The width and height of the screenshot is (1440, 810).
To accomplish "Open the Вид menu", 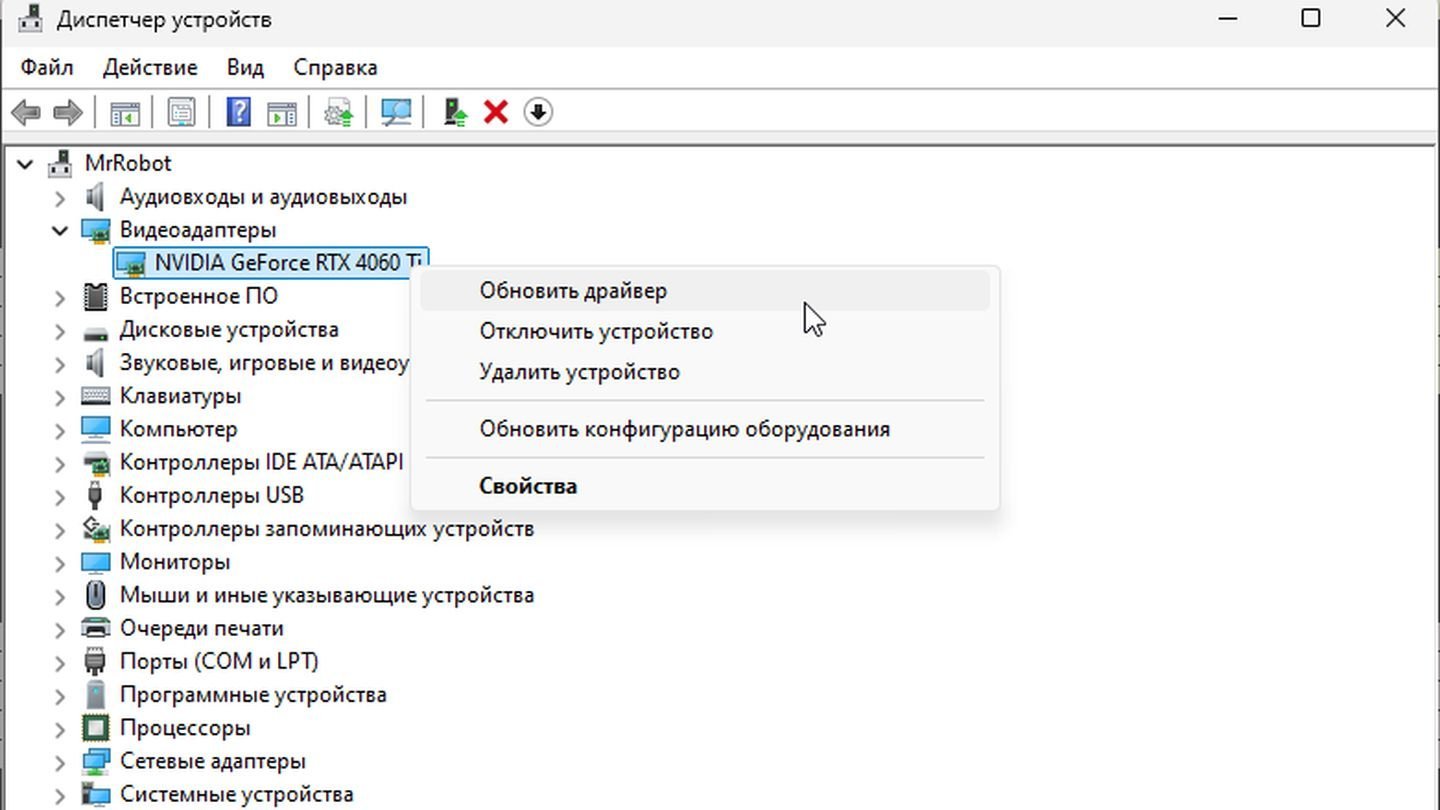I will tap(245, 67).
